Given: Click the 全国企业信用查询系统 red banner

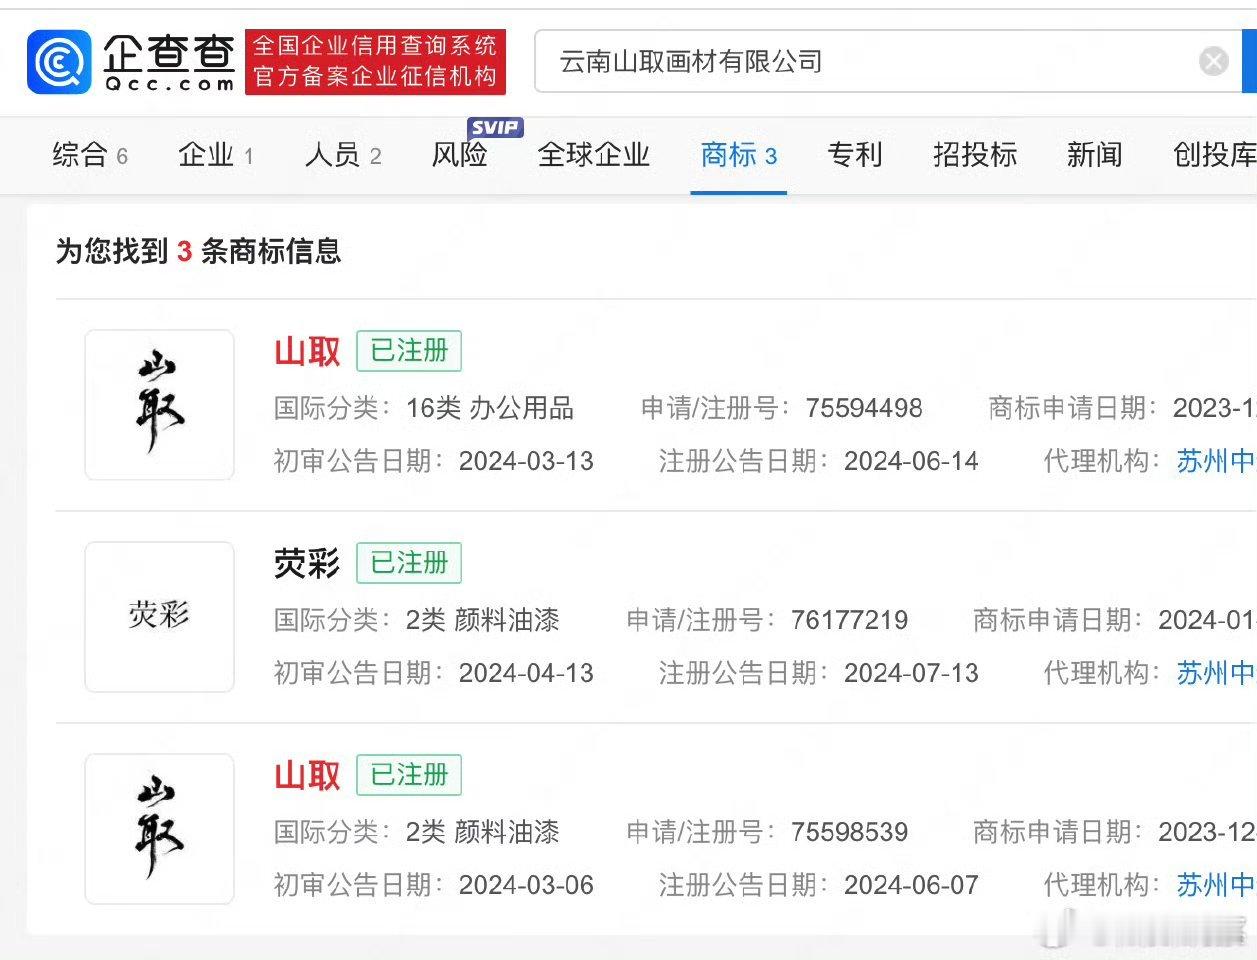Looking at the screenshot, I should 376,62.
